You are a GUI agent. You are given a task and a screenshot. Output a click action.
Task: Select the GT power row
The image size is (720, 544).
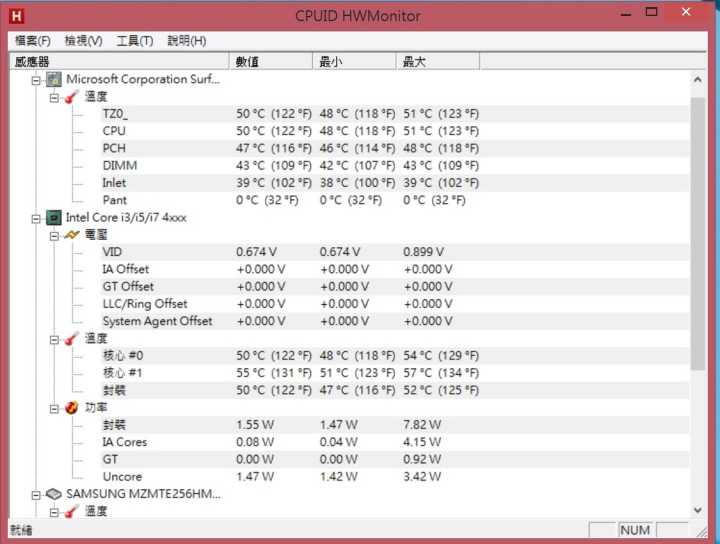tap(395, 460)
